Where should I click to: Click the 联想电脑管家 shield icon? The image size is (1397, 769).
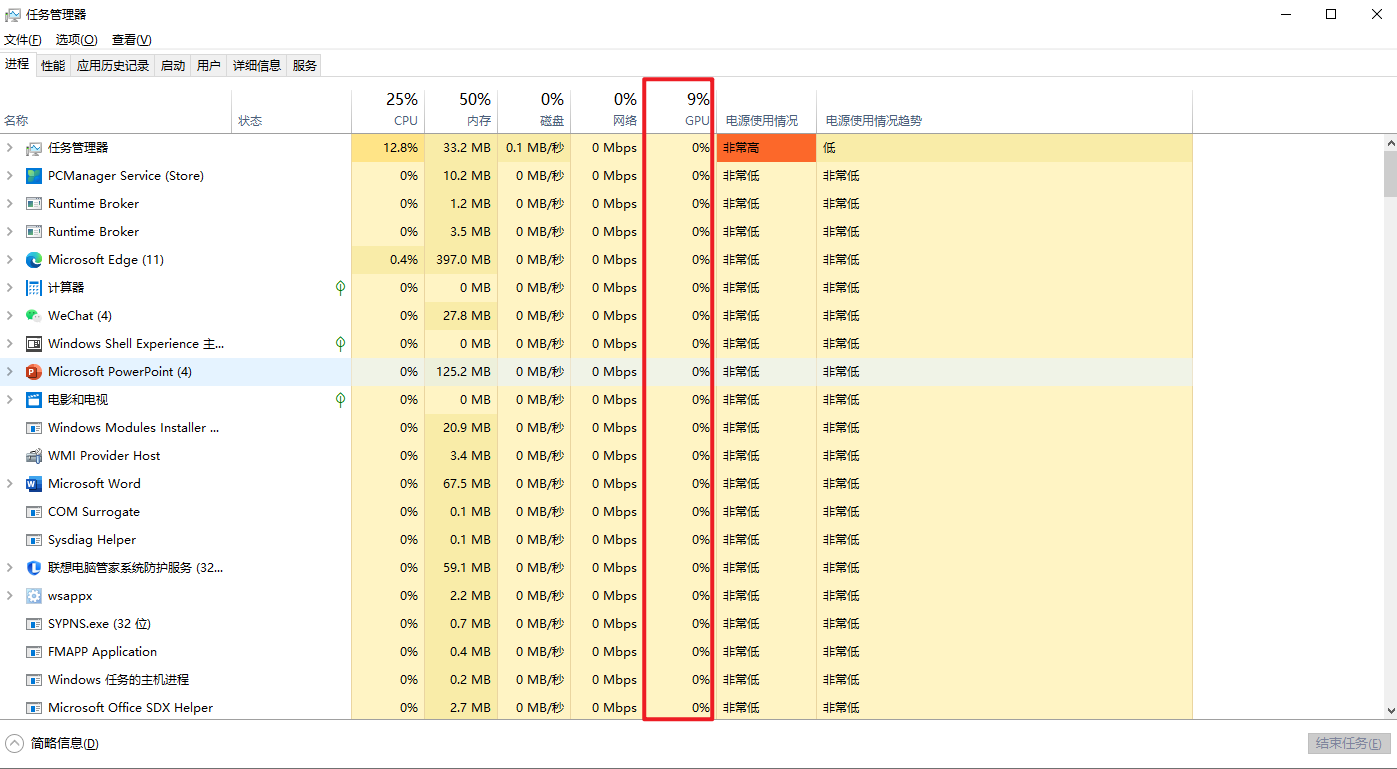[x=34, y=568]
